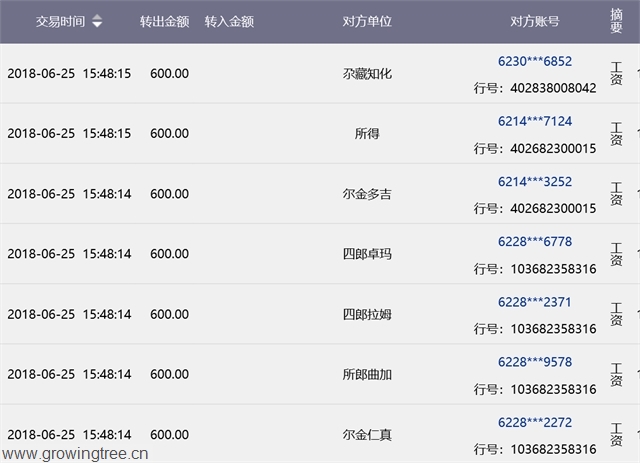640x463 pixels.
Task: Select the 交易时间 column header
Action: tap(60, 21)
